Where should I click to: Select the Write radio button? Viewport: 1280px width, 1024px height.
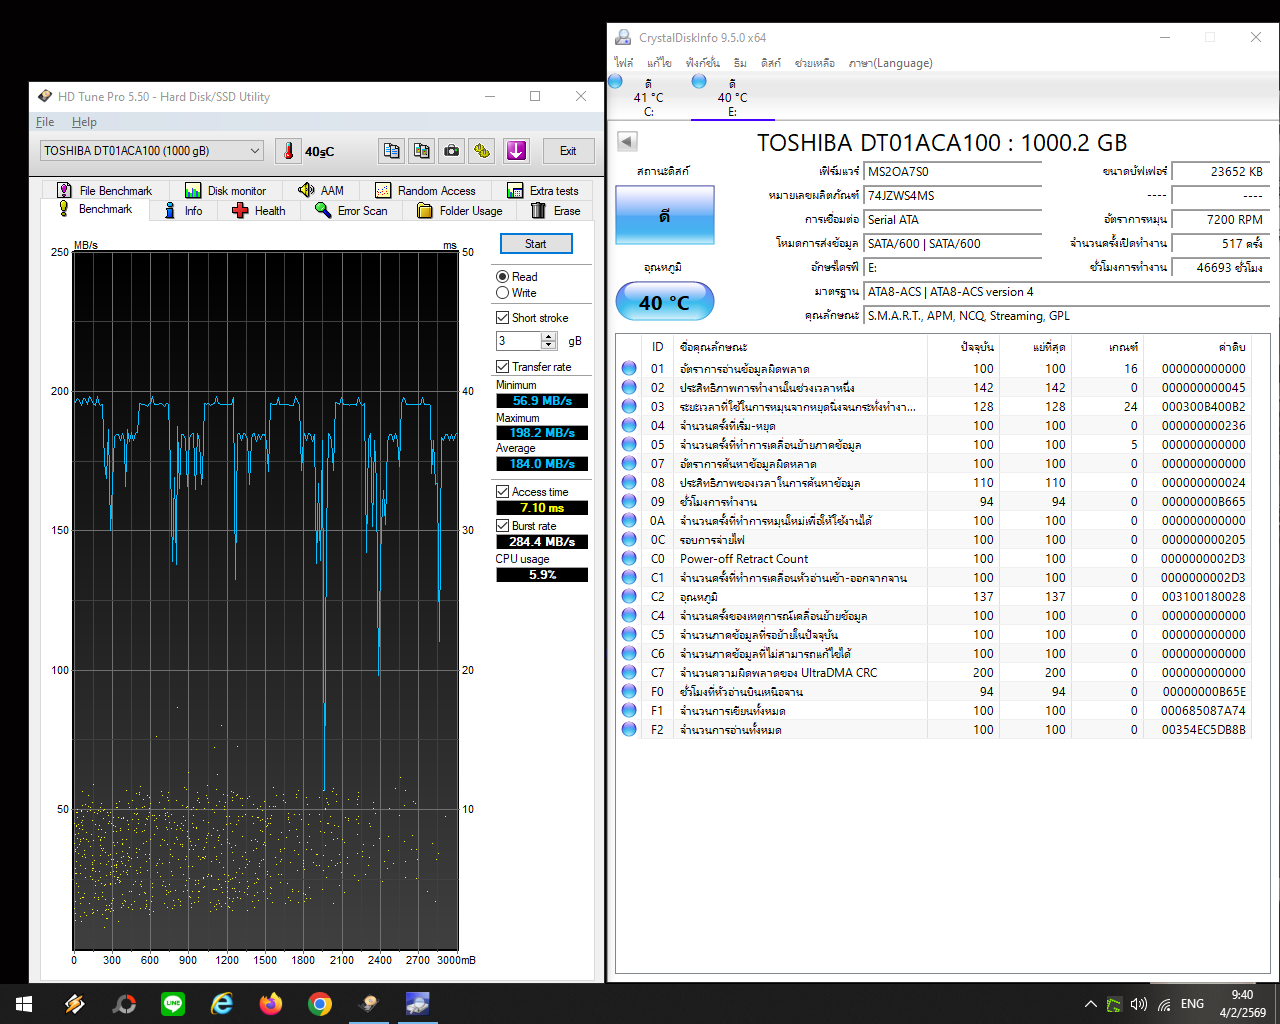[x=503, y=293]
